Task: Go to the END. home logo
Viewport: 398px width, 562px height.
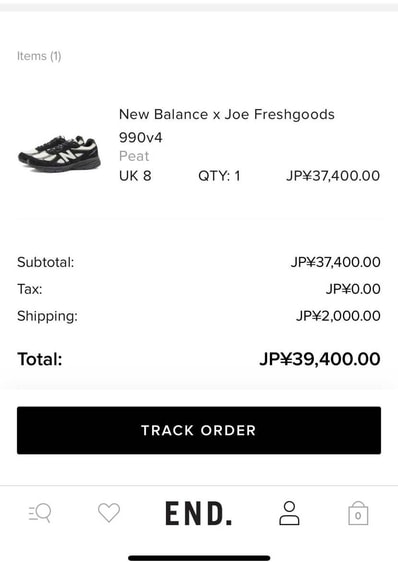Action: (199, 513)
